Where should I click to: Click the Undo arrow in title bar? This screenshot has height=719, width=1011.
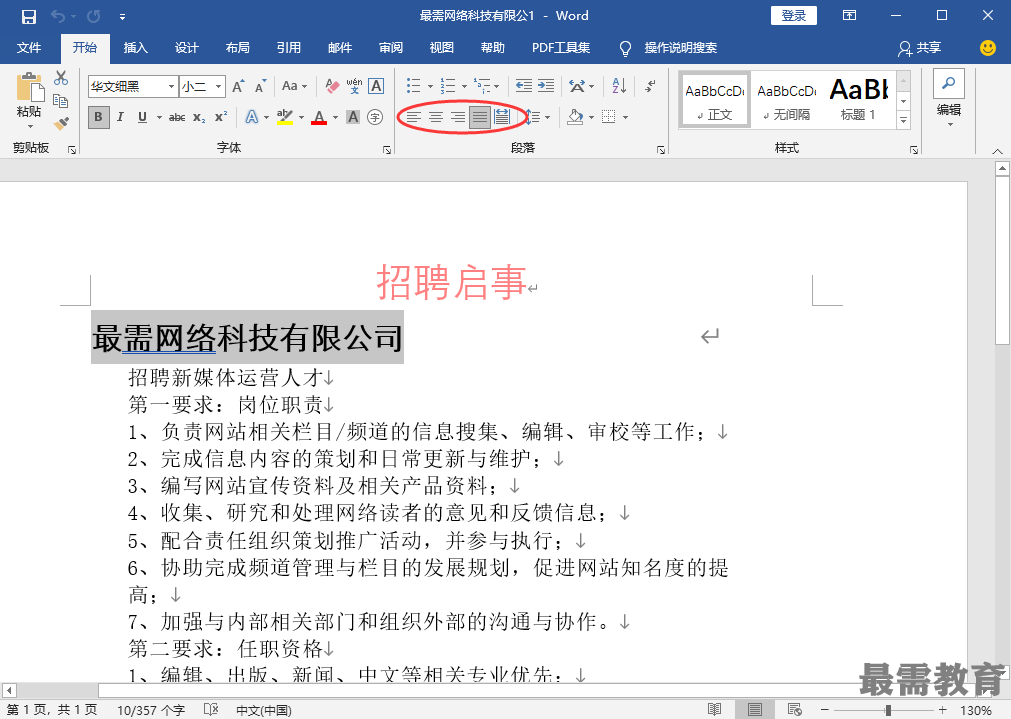(x=58, y=16)
